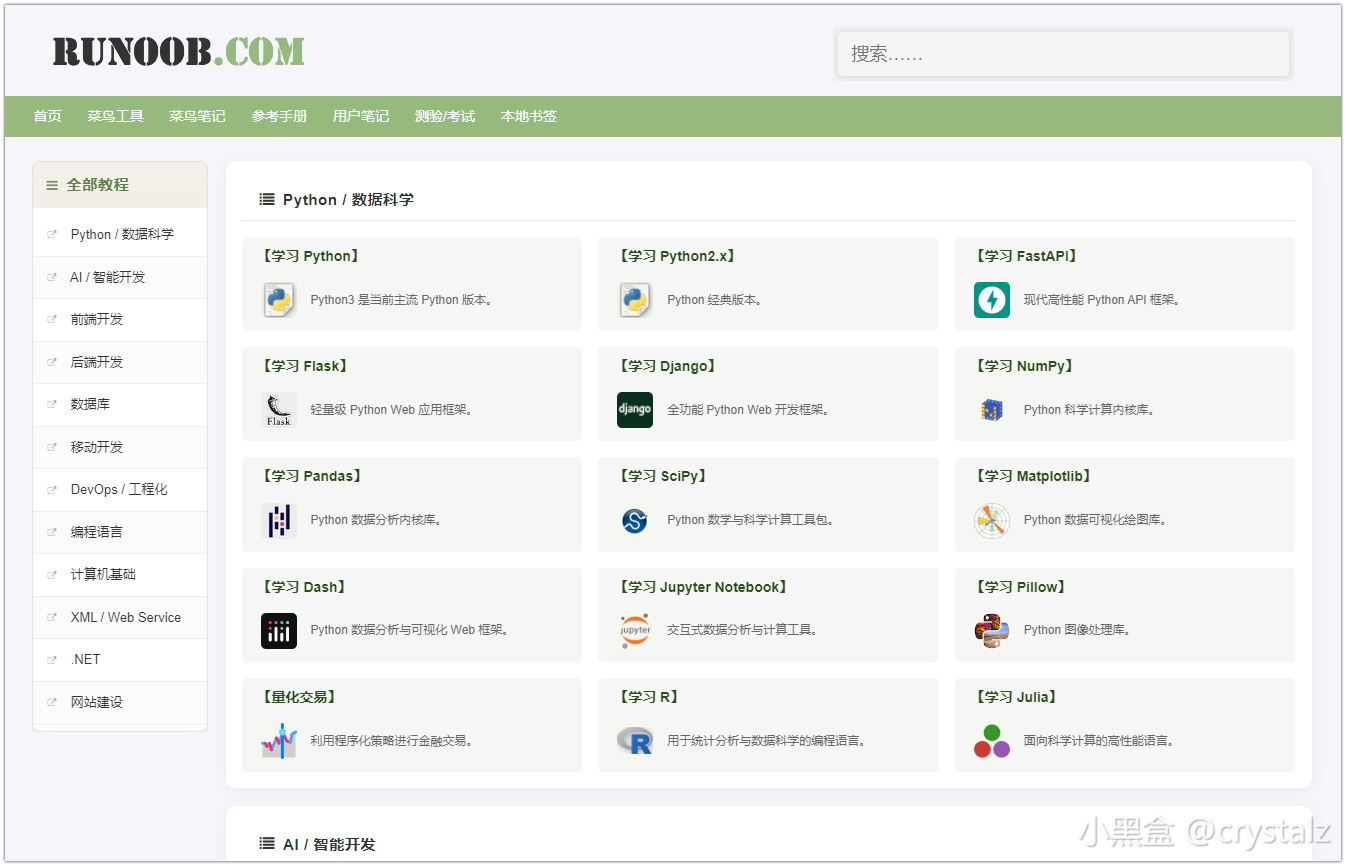Click the 全部教程 sidebar header text
The width and height of the screenshot is (1346, 866).
[x=98, y=185]
